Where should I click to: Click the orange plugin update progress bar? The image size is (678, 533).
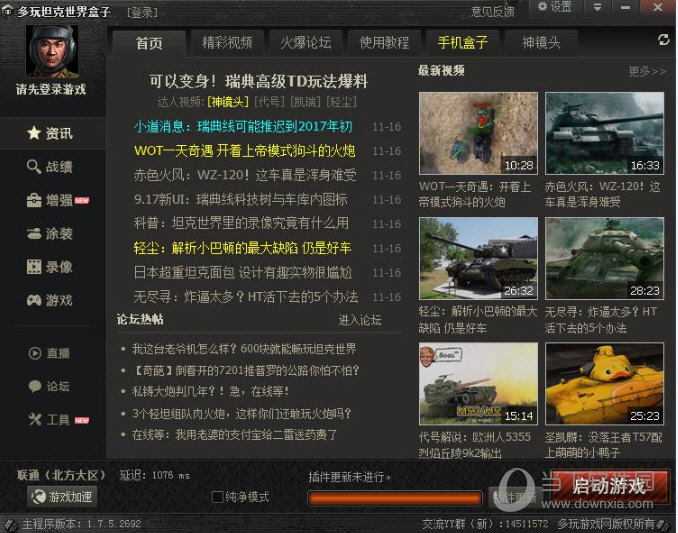[395, 498]
